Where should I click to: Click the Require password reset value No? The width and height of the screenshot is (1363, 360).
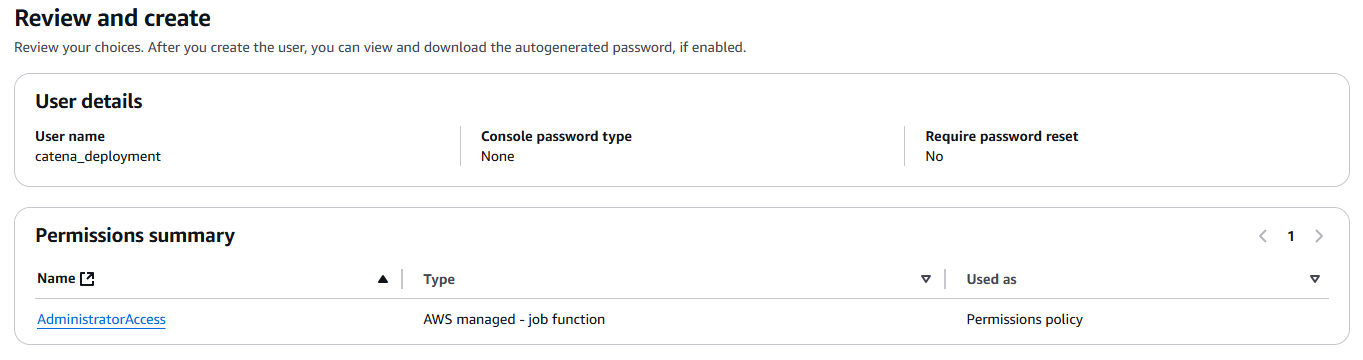[934, 156]
